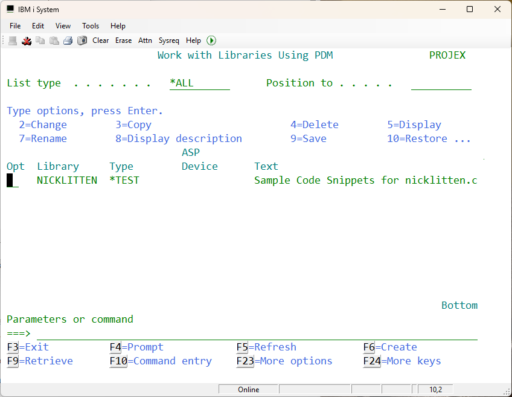
Task: Click the Attn toolbar button
Action: (x=145, y=41)
